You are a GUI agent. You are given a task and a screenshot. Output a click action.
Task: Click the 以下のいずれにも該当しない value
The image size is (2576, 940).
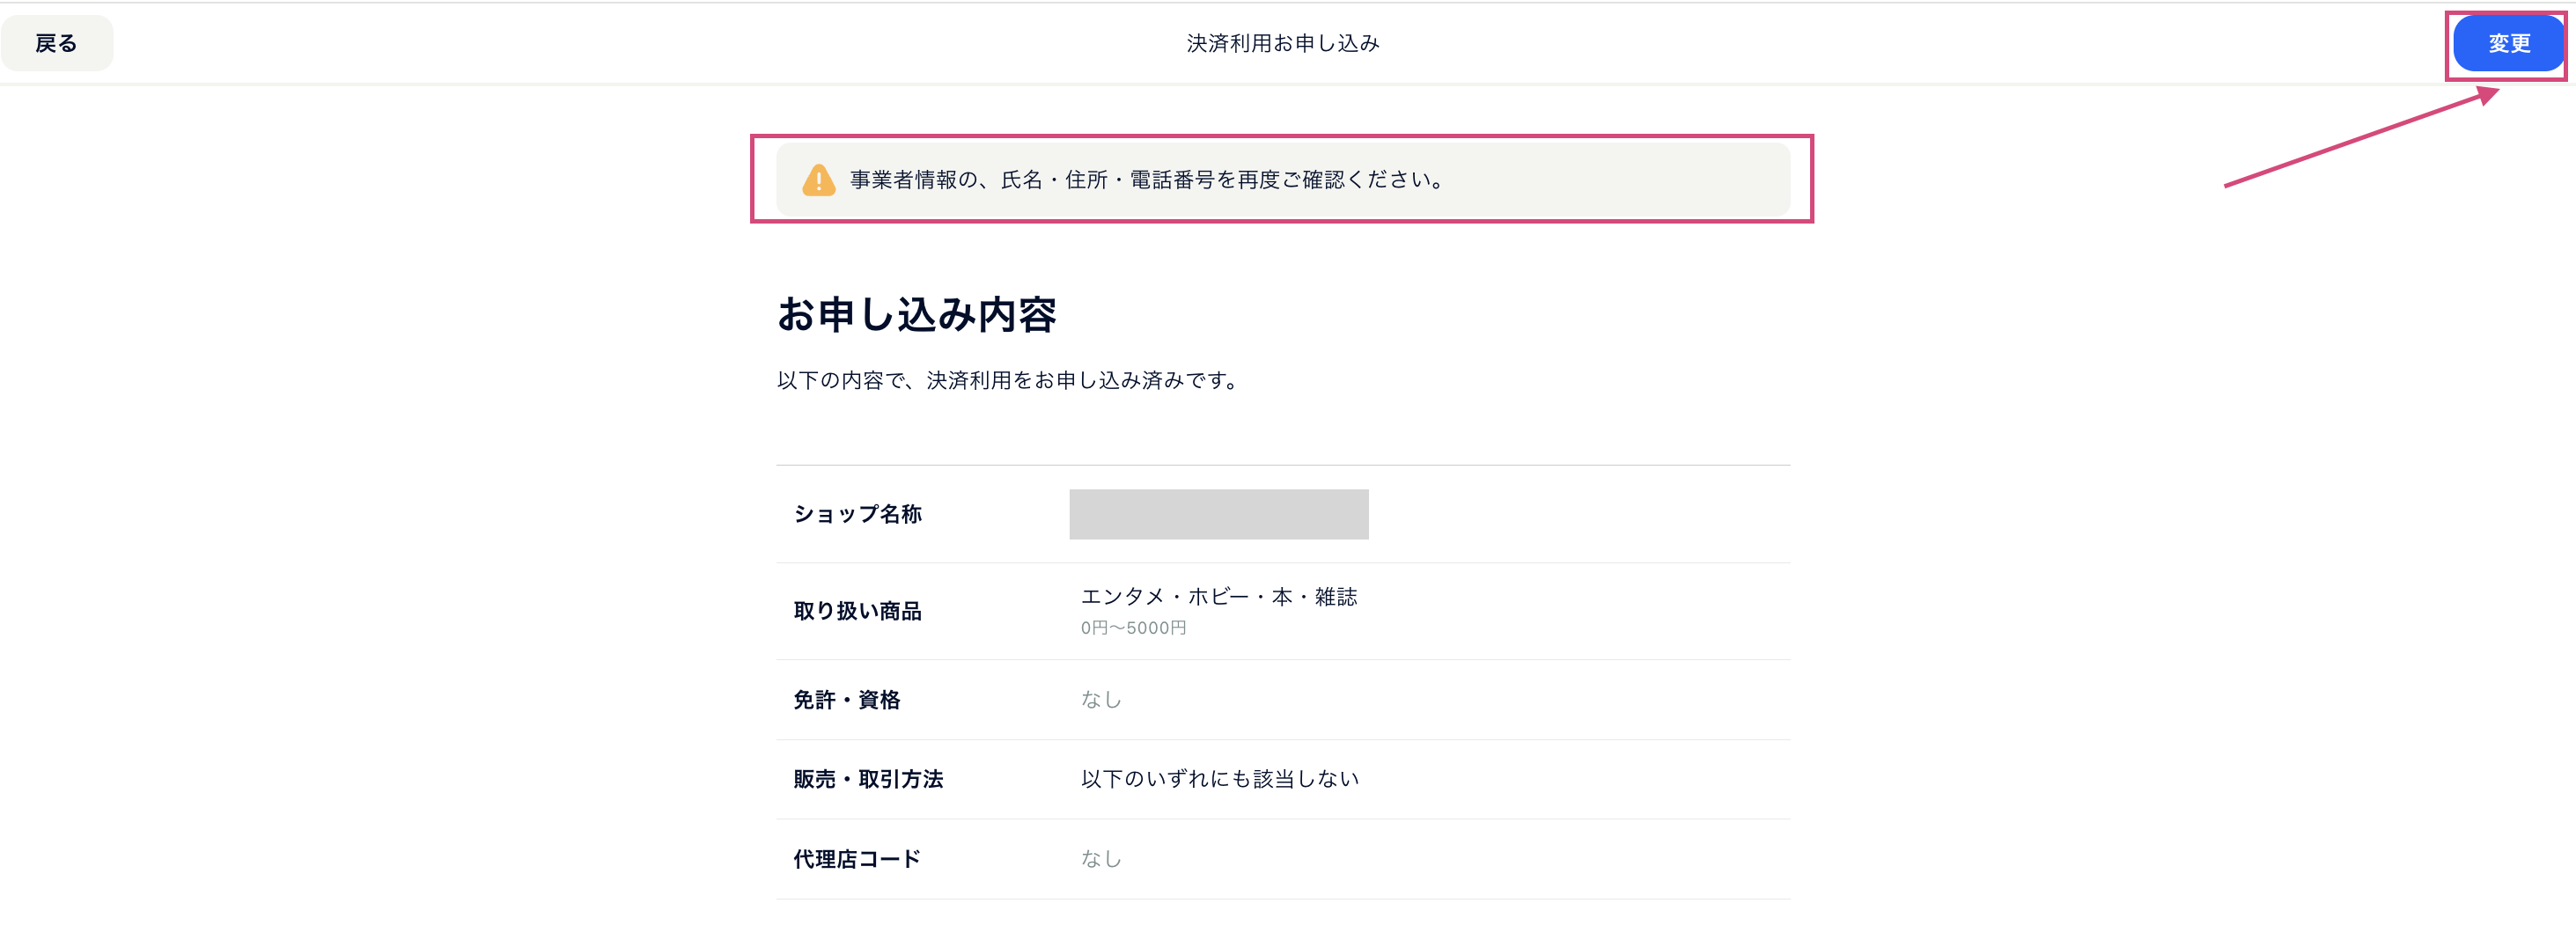(1220, 779)
